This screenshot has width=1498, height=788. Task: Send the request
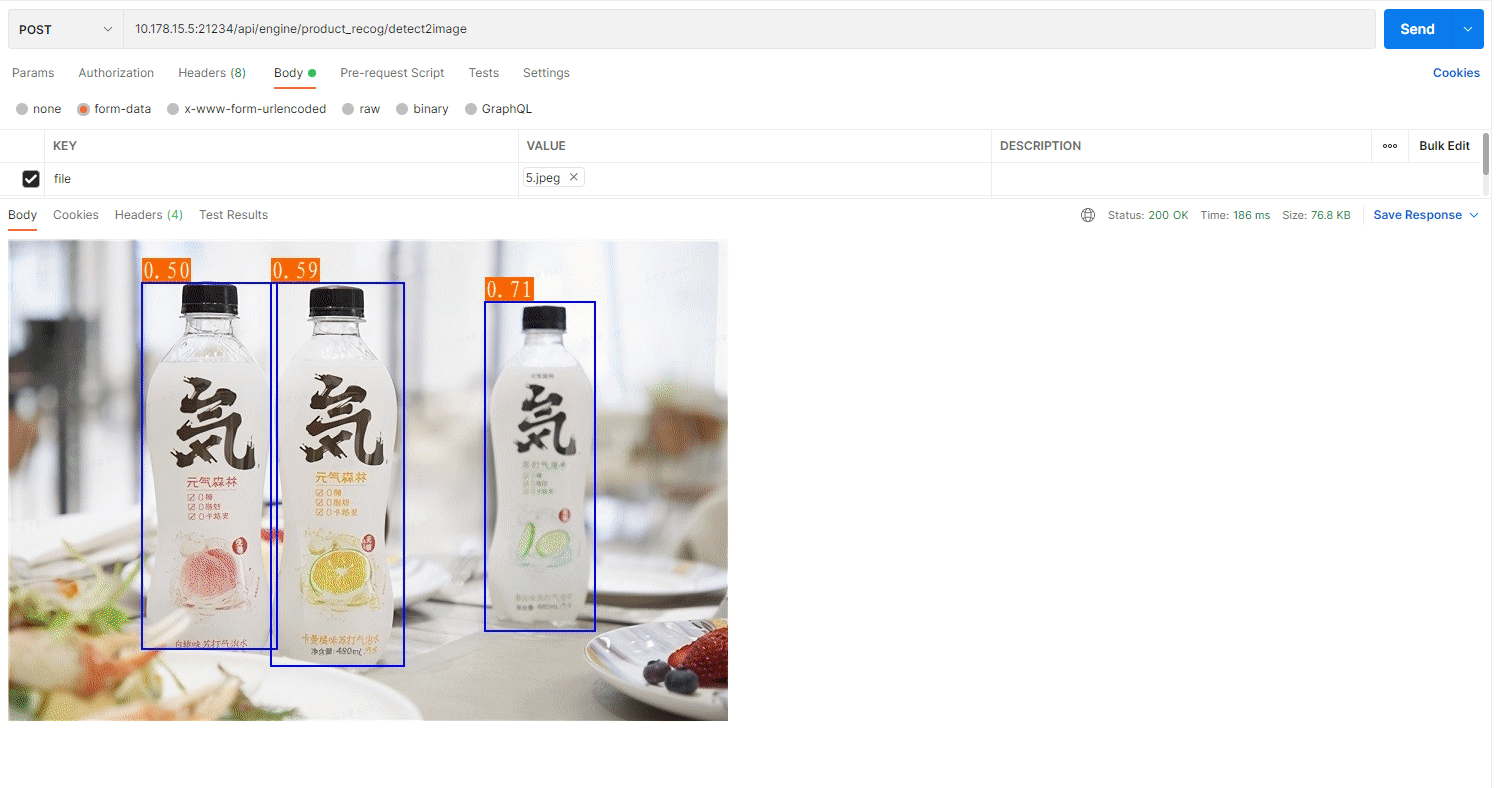pyautogui.click(x=1417, y=29)
